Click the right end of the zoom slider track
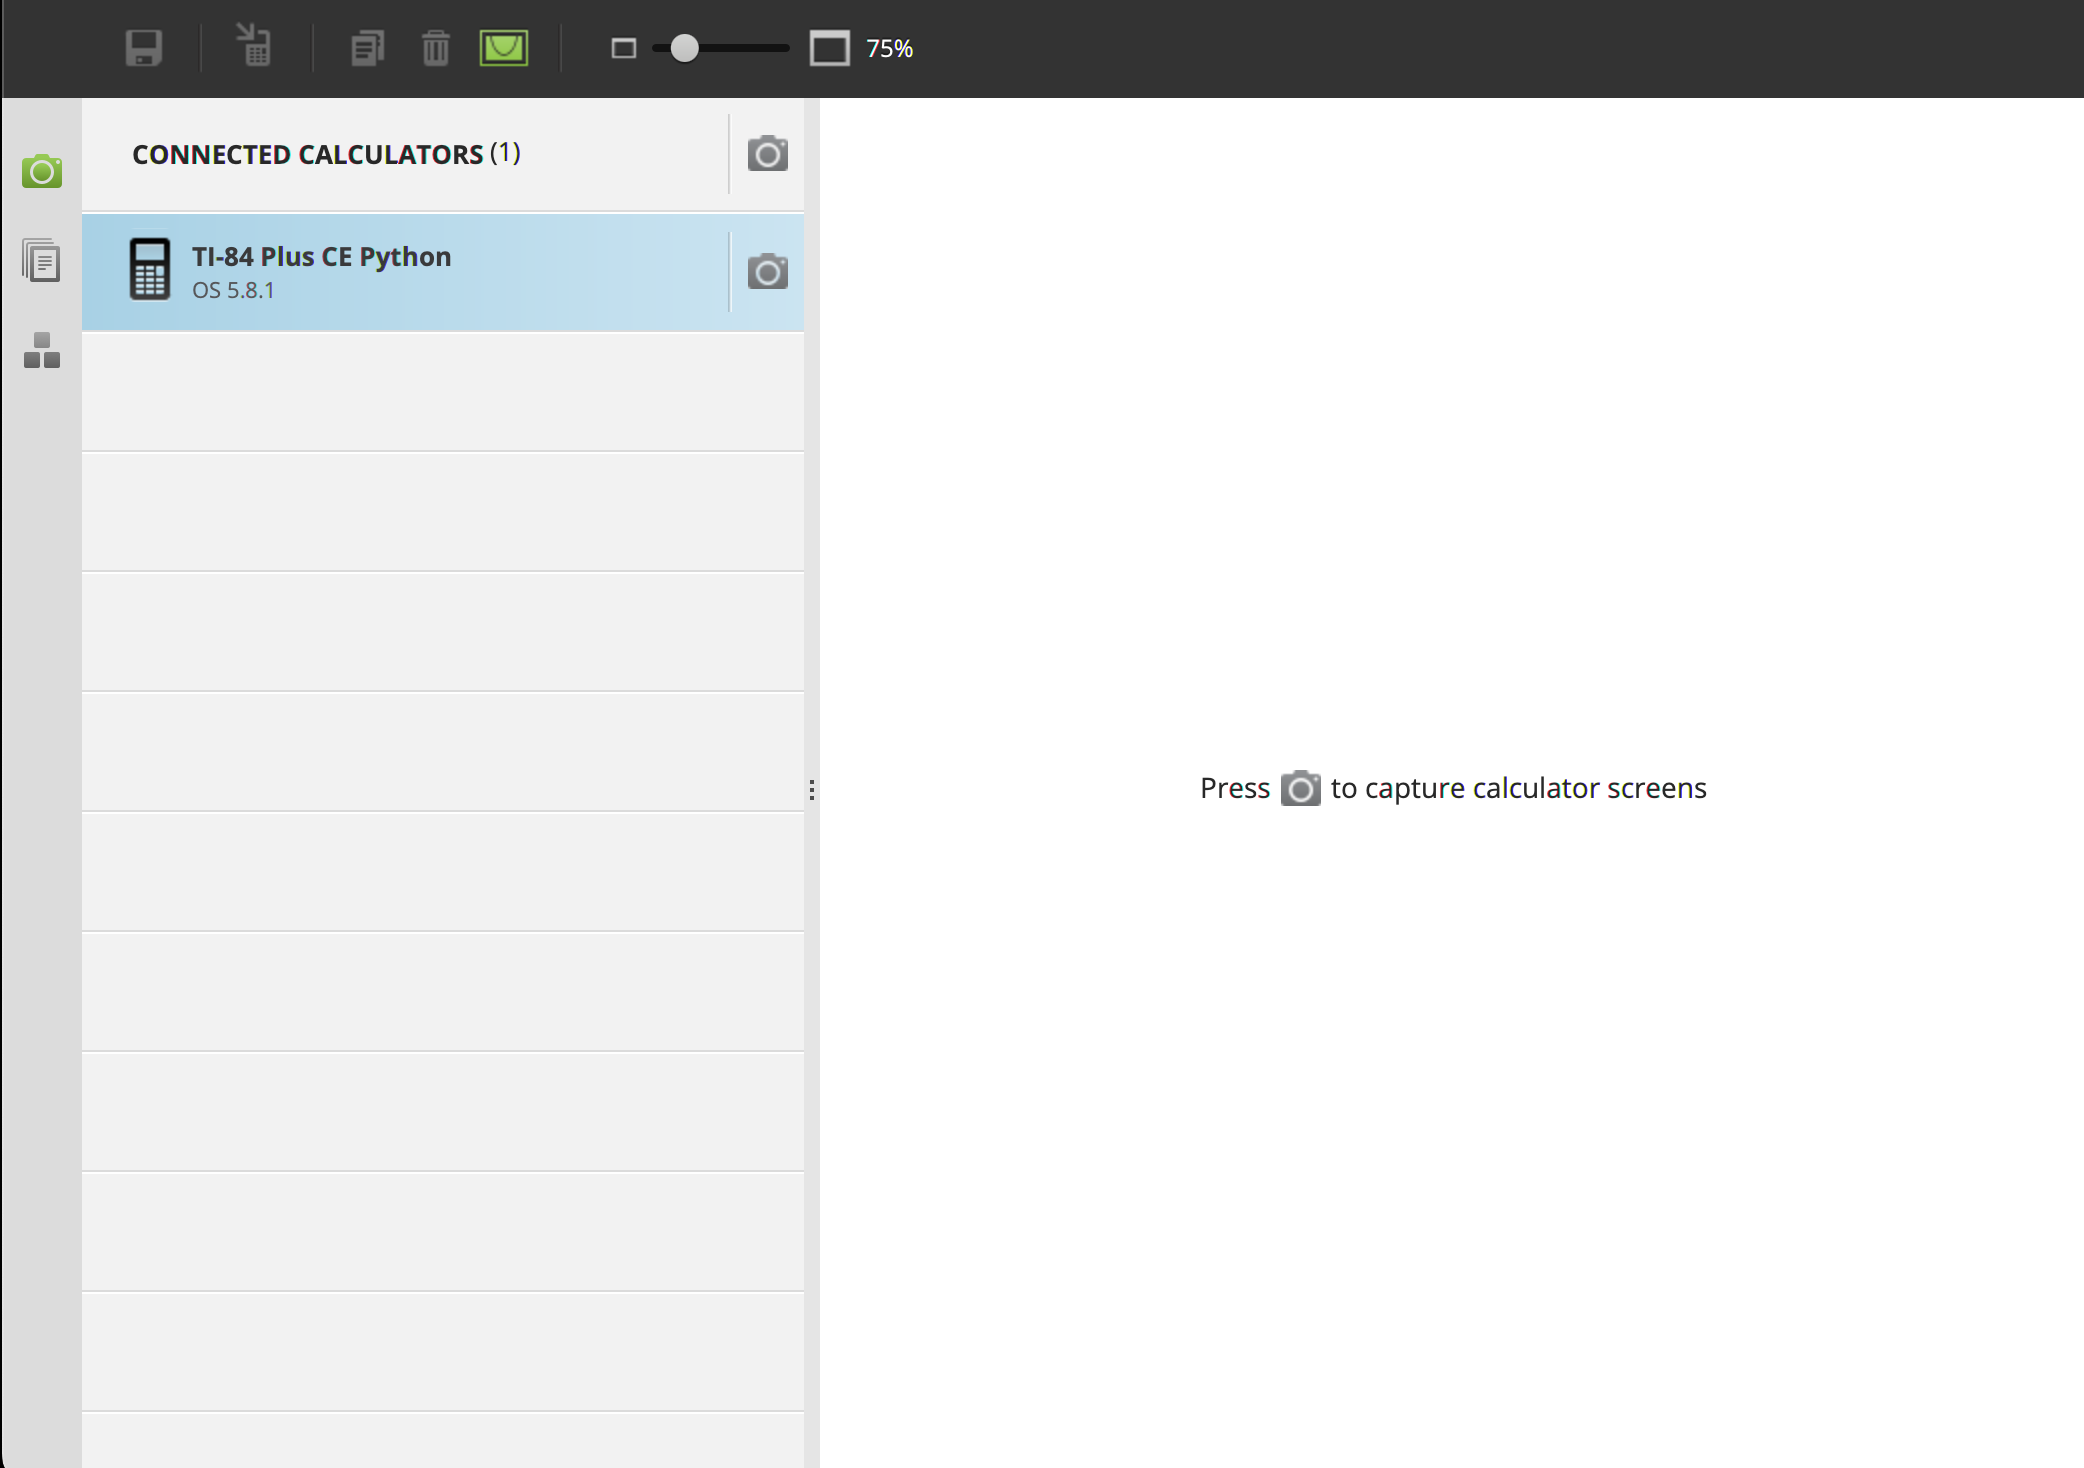 [784, 48]
